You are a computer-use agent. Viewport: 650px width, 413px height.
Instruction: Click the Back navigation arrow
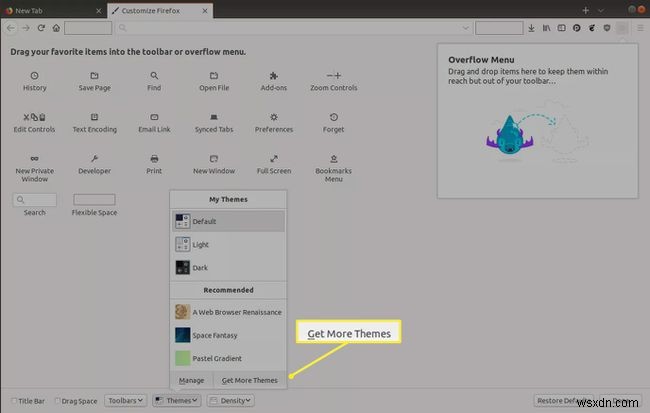[11, 28]
